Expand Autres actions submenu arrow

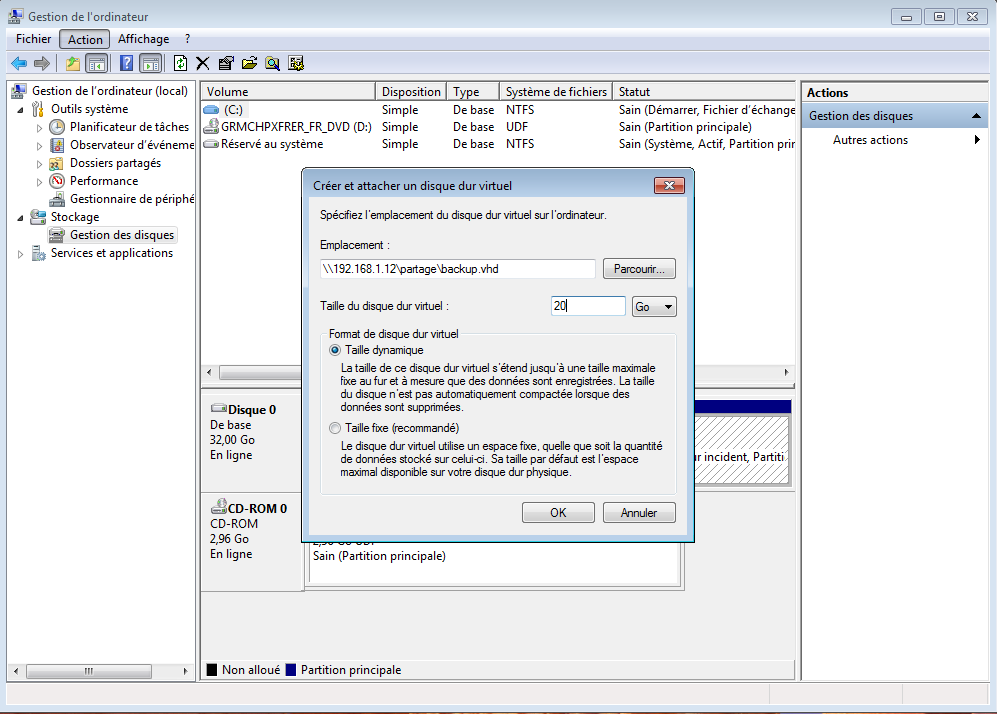pos(977,140)
